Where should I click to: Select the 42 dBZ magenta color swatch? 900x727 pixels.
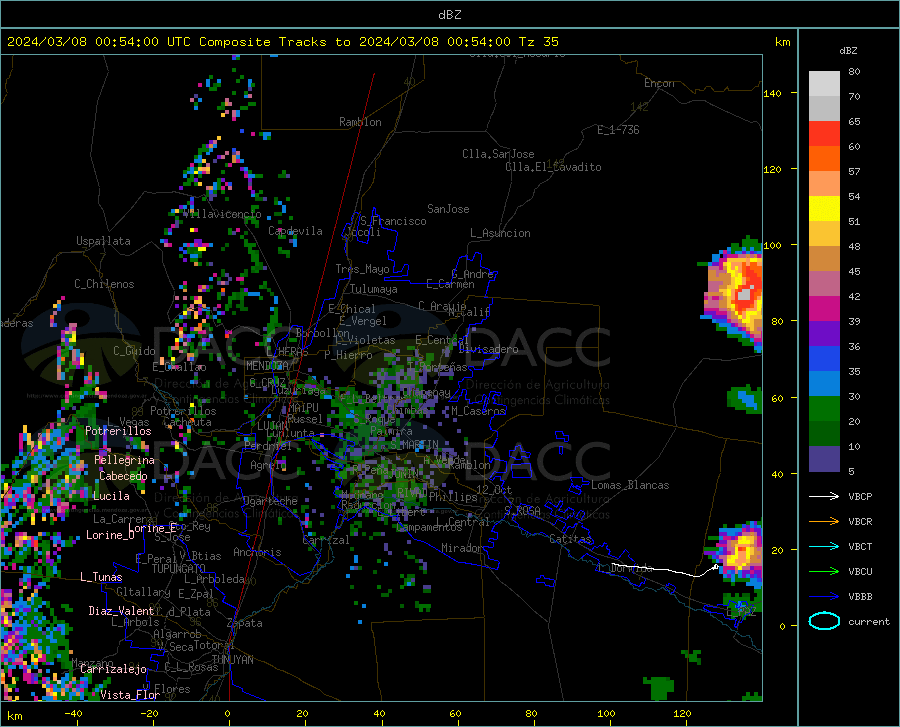point(824,308)
